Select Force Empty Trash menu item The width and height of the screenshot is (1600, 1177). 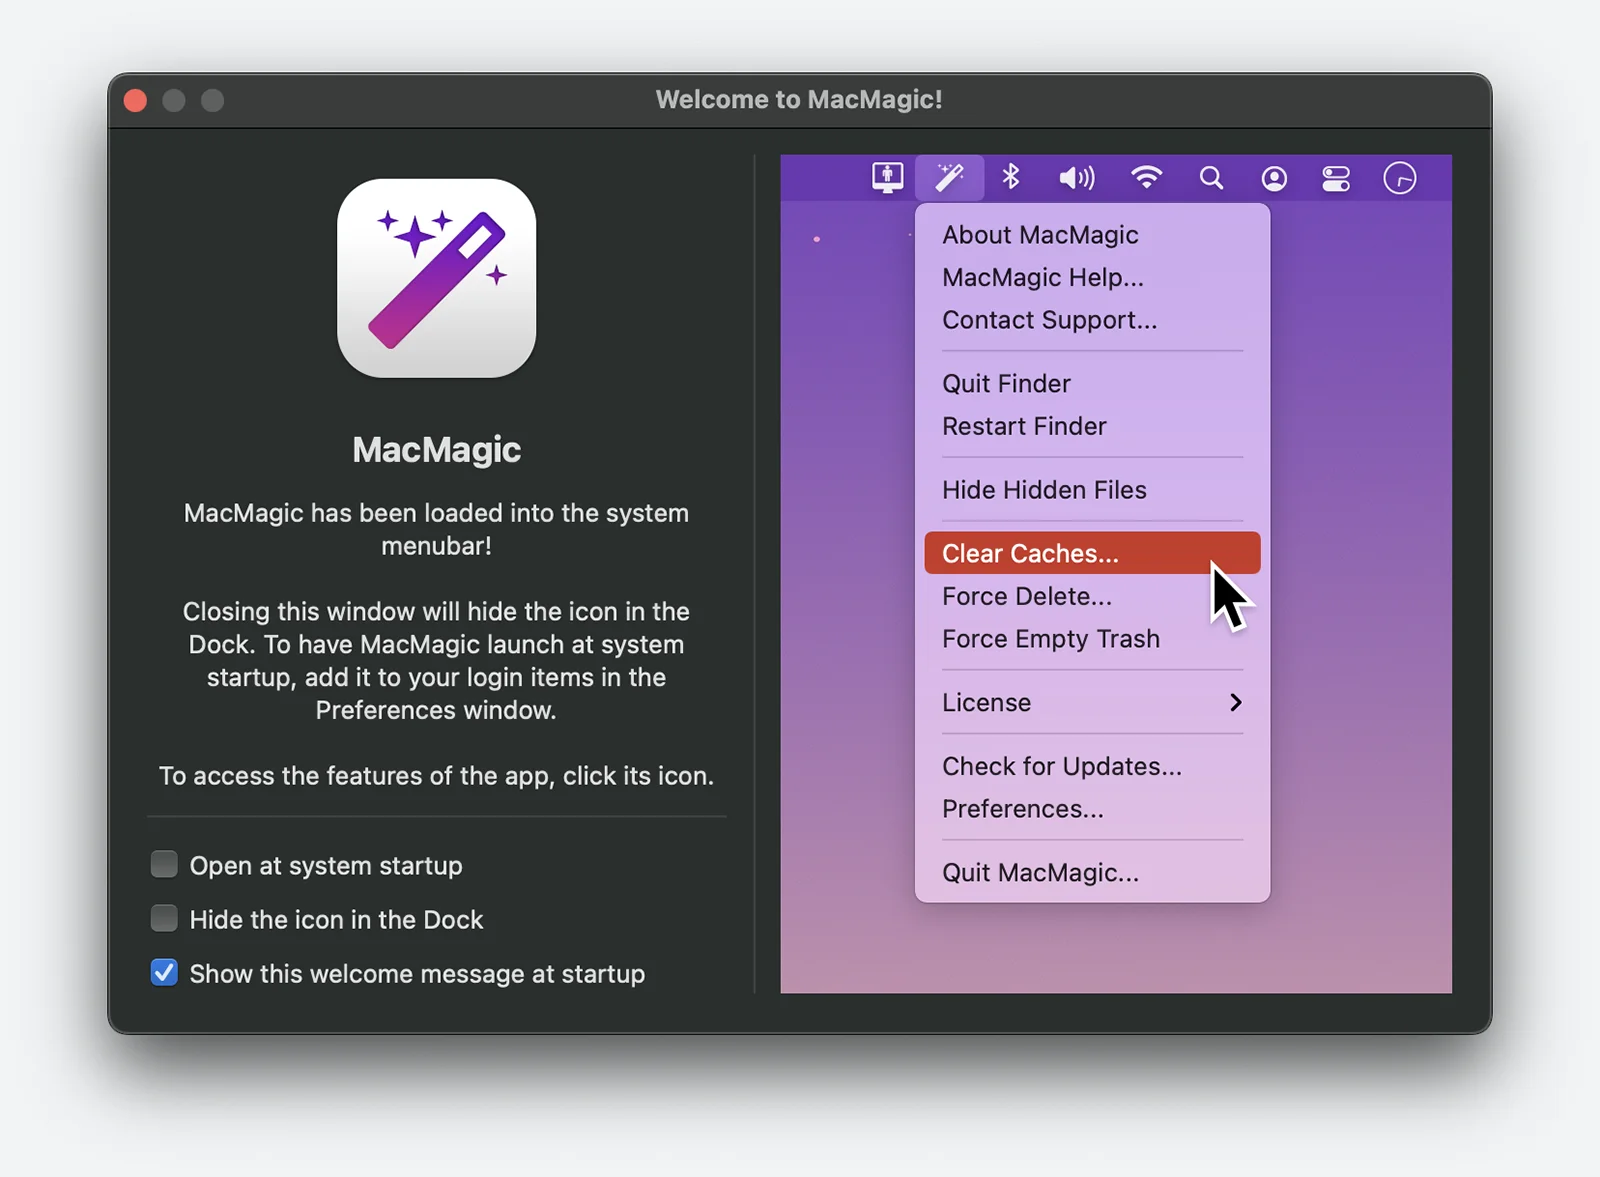pyautogui.click(x=1092, y=639)
